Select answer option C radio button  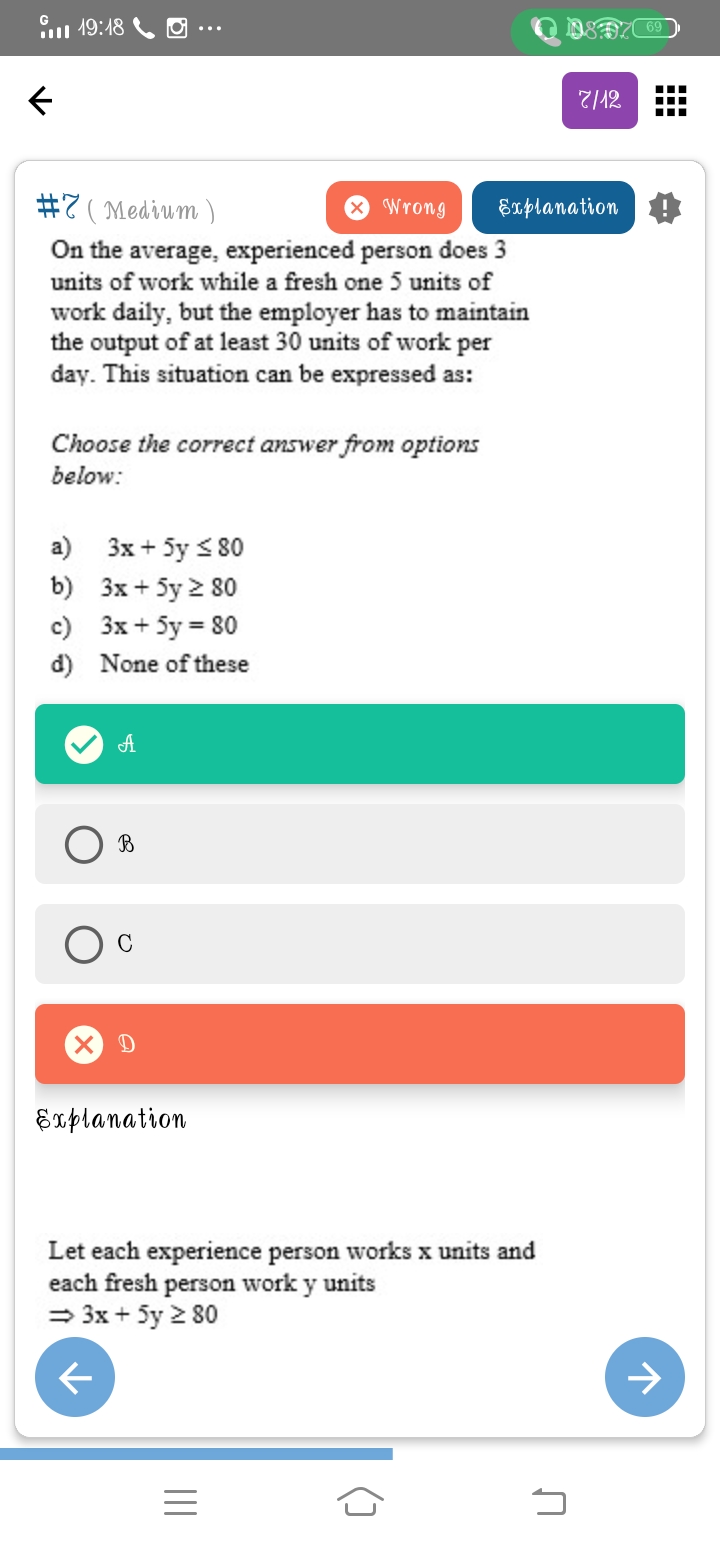(84, 944)
